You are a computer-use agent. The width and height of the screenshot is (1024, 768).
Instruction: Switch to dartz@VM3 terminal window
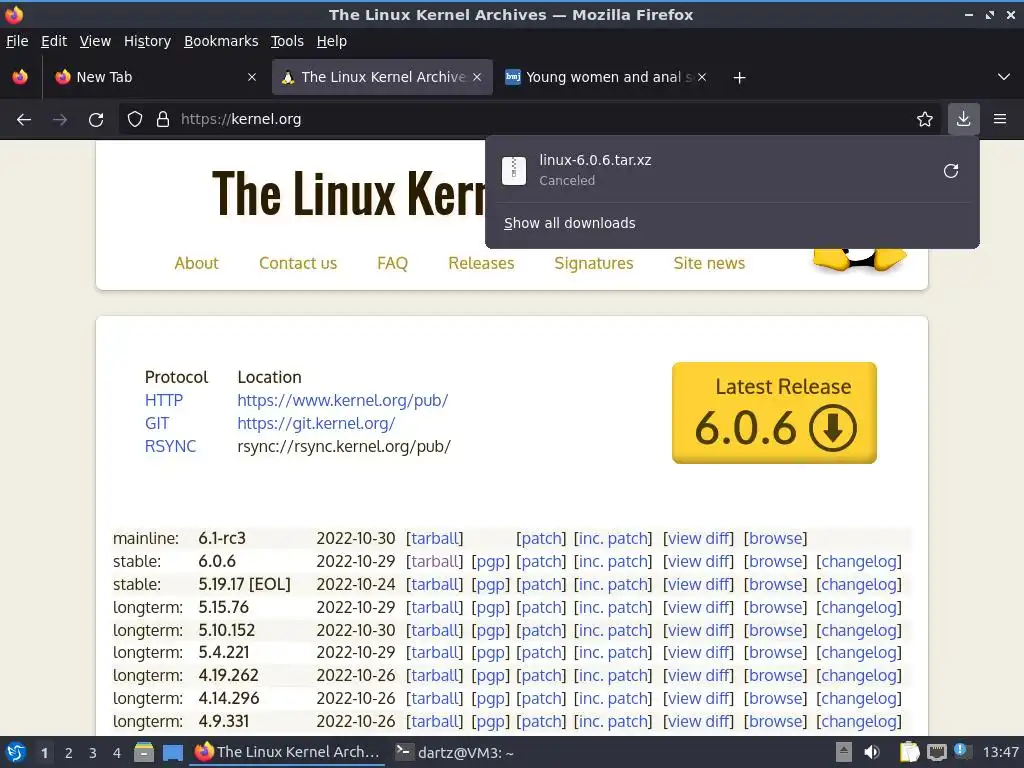(455, 753)
